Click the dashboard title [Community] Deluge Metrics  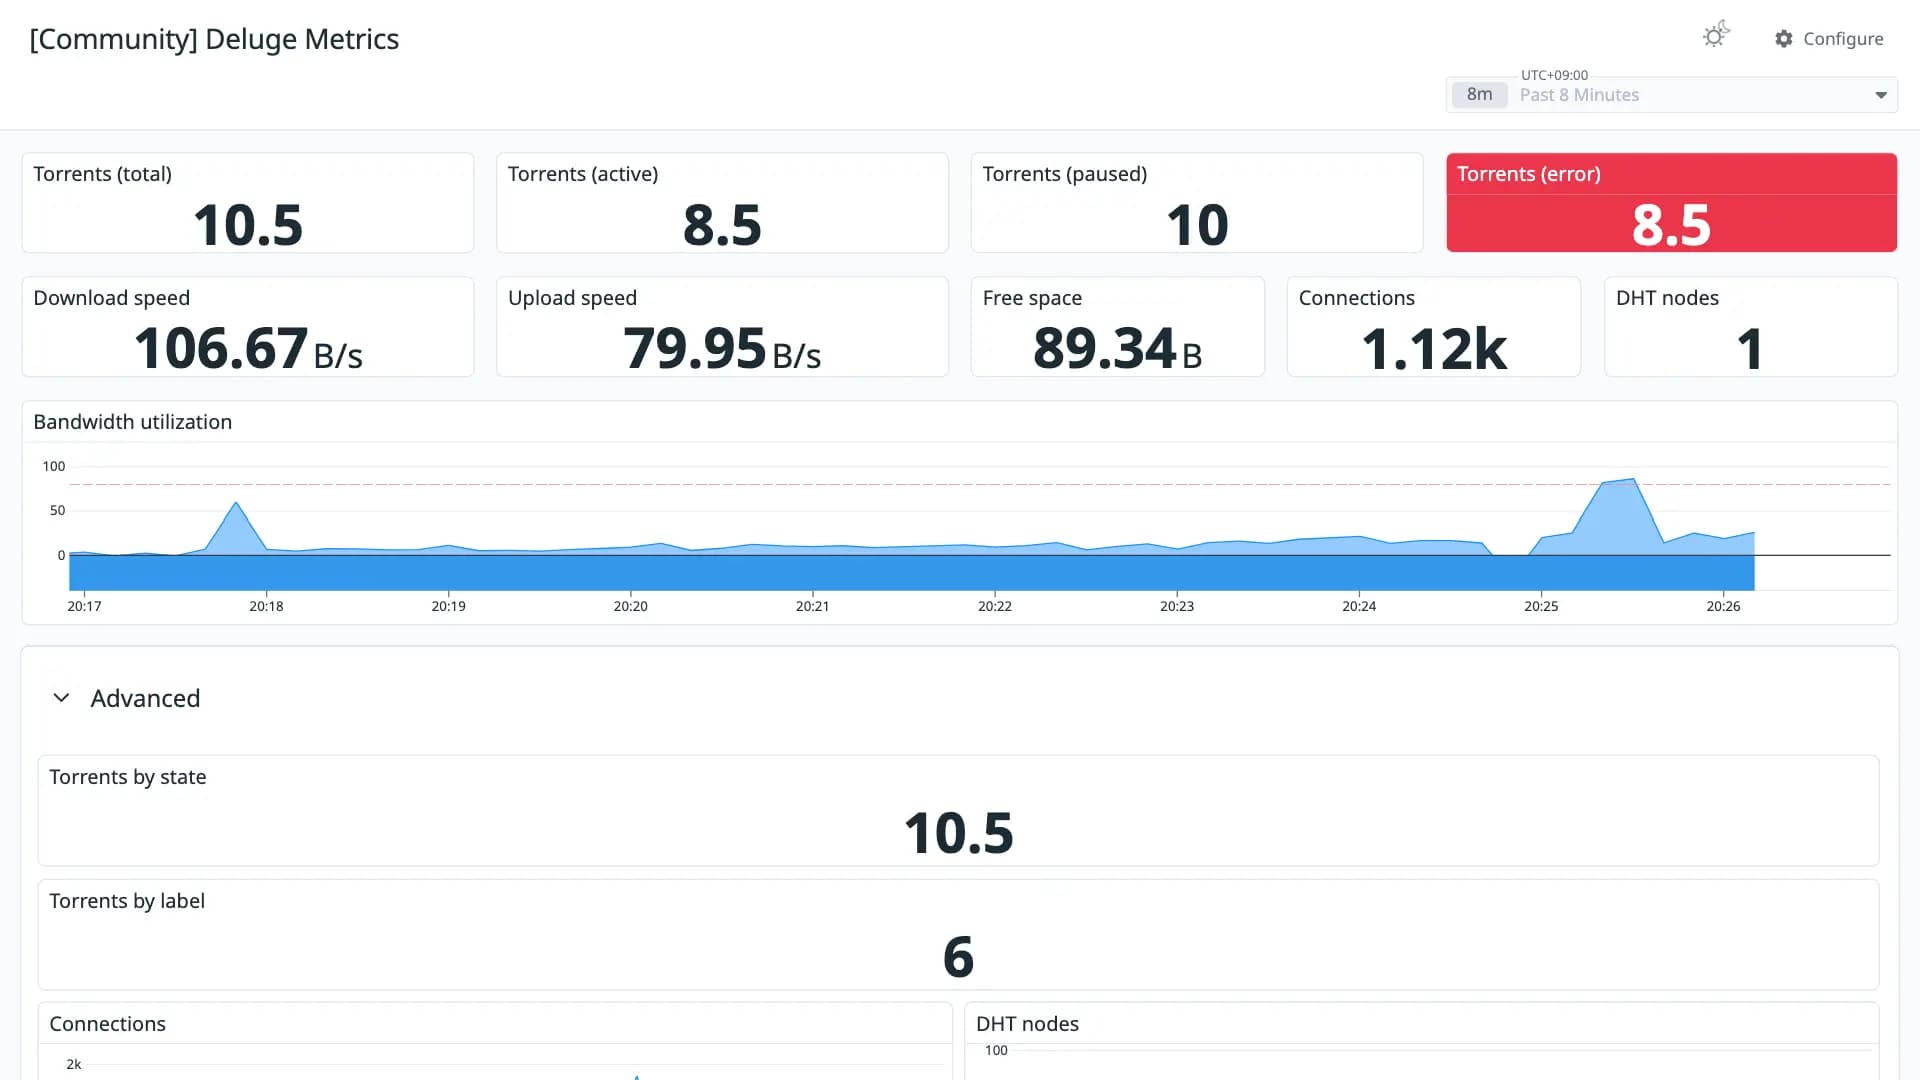pos(214,39)
